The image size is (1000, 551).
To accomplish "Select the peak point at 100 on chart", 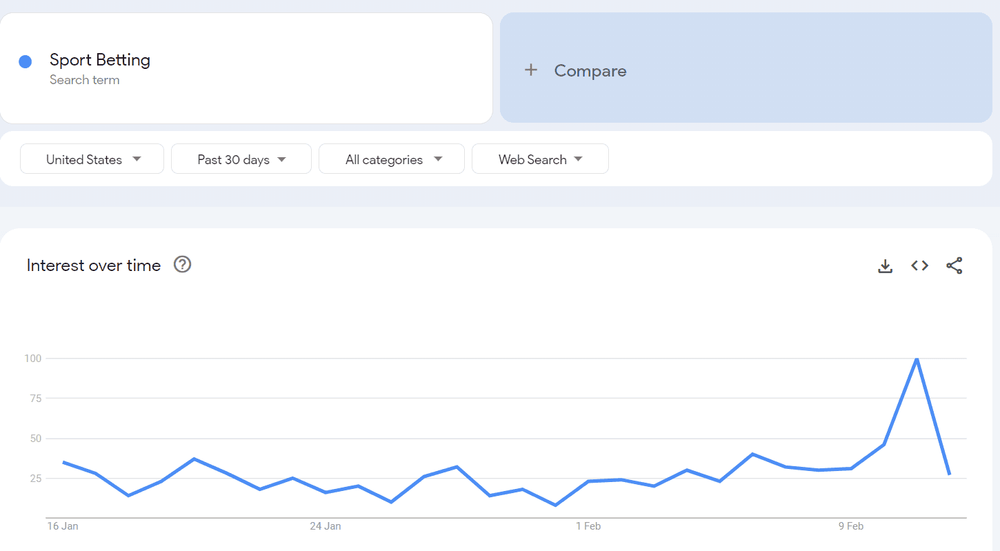I will coord(916,359).
